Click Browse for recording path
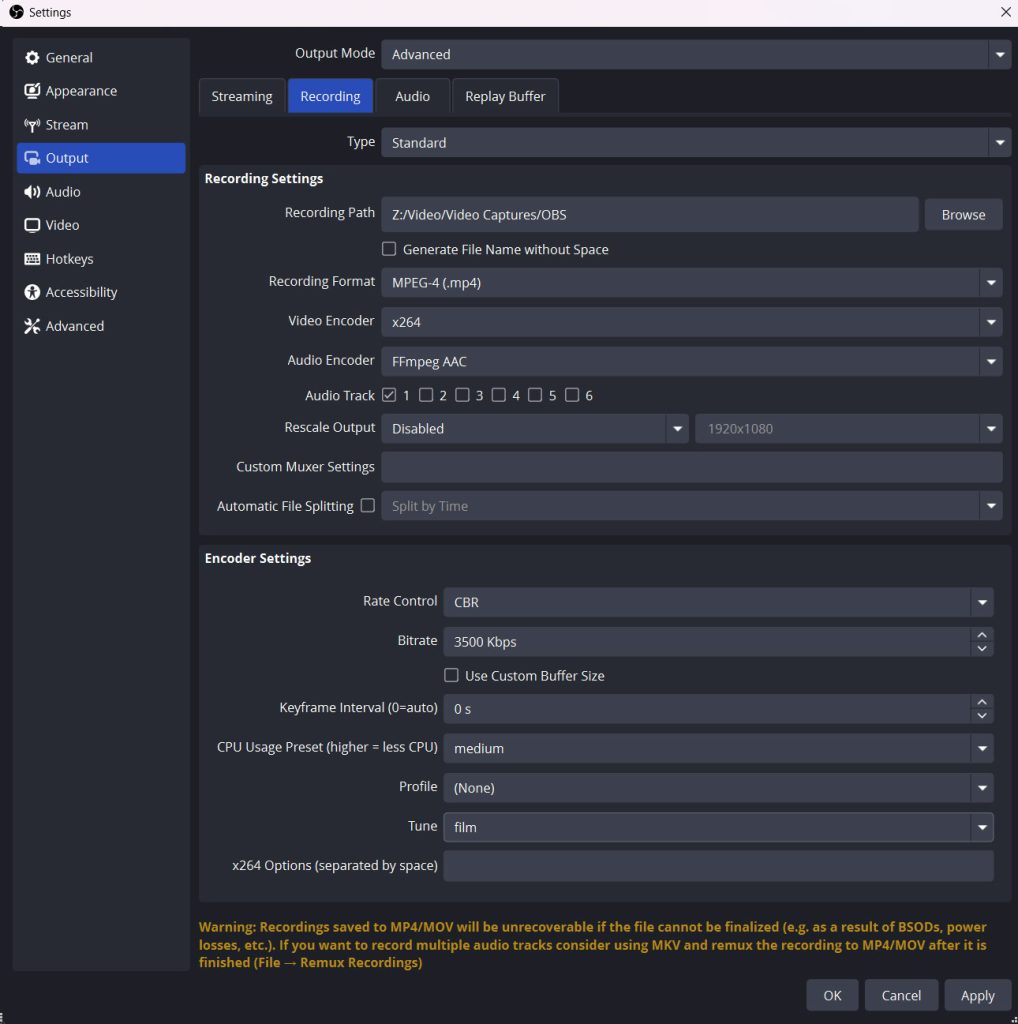Image resolution: width=1018 pixels, height=1024 pixels. [x=963, y=215]
